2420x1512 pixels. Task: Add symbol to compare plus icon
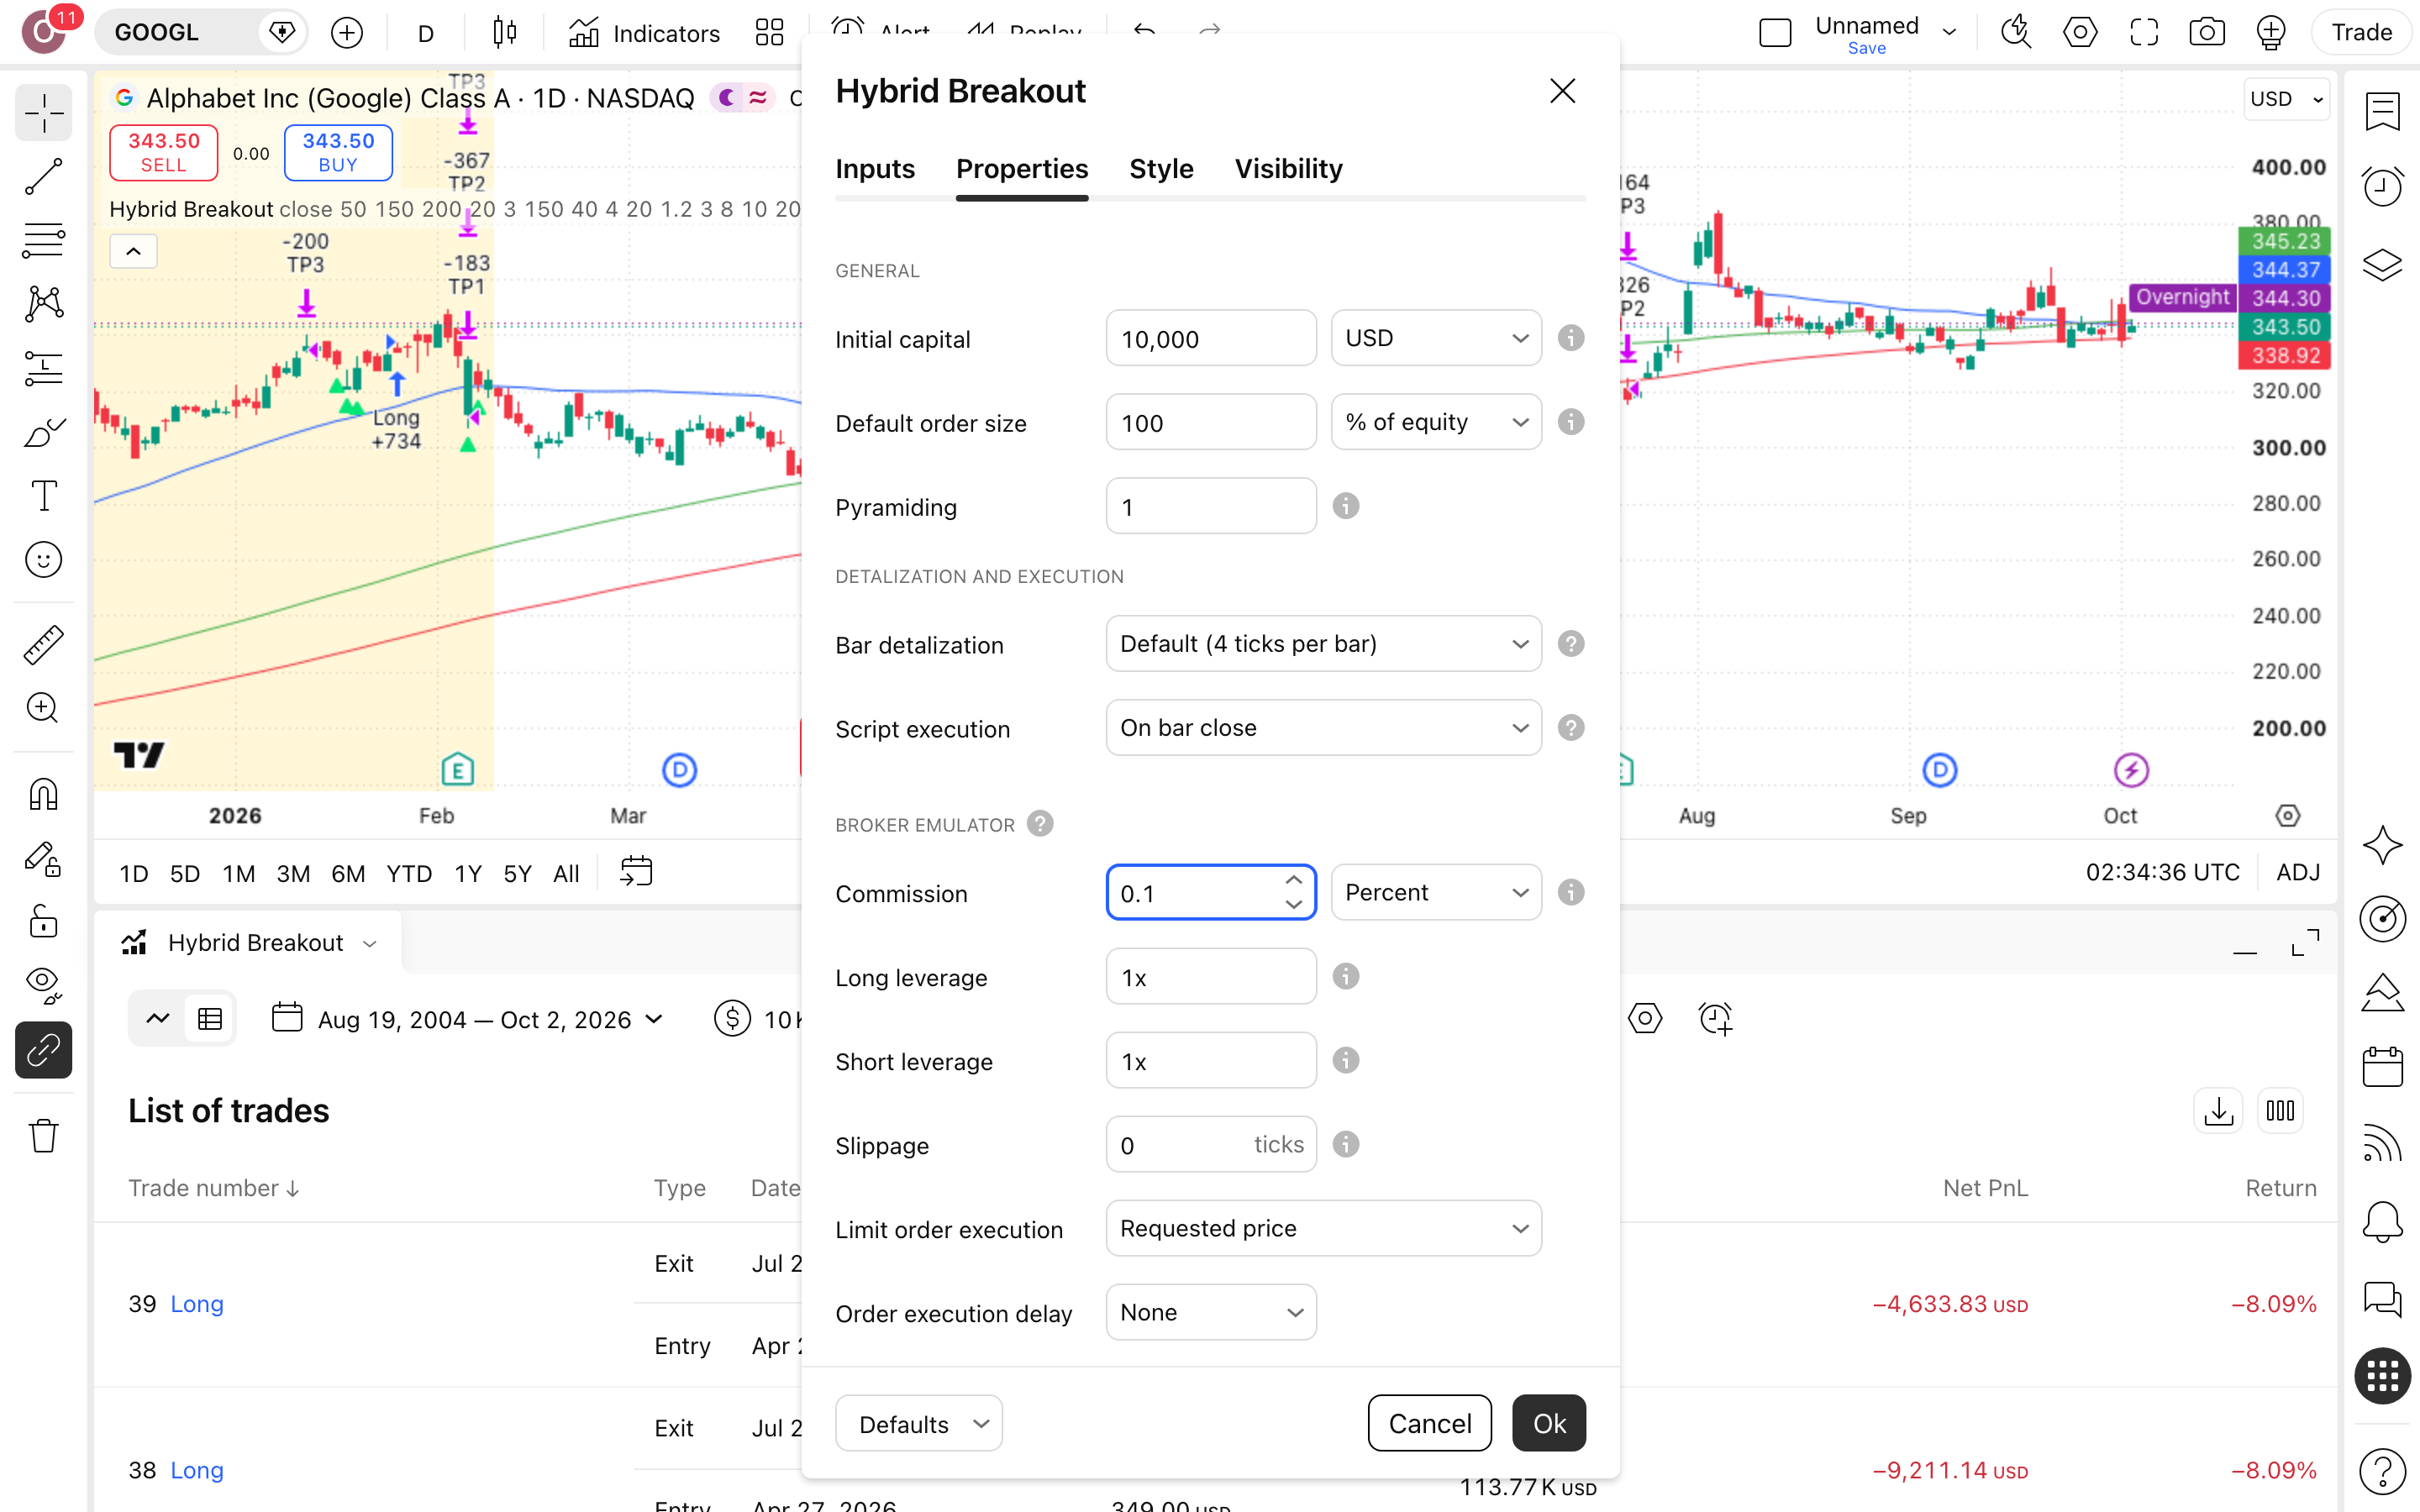point(347,33)
